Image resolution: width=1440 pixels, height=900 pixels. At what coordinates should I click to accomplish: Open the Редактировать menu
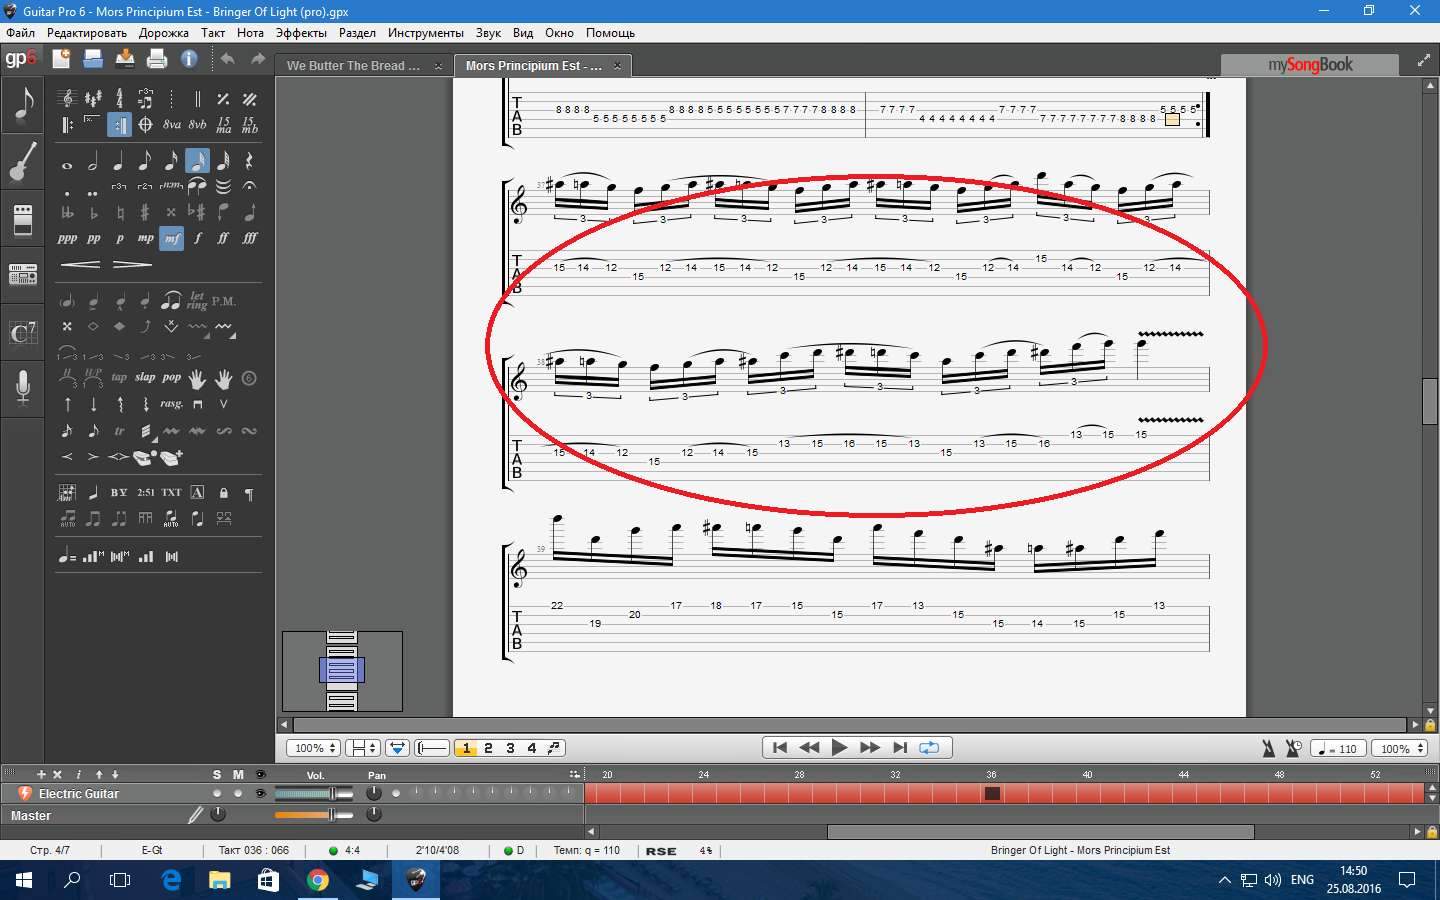87,33
